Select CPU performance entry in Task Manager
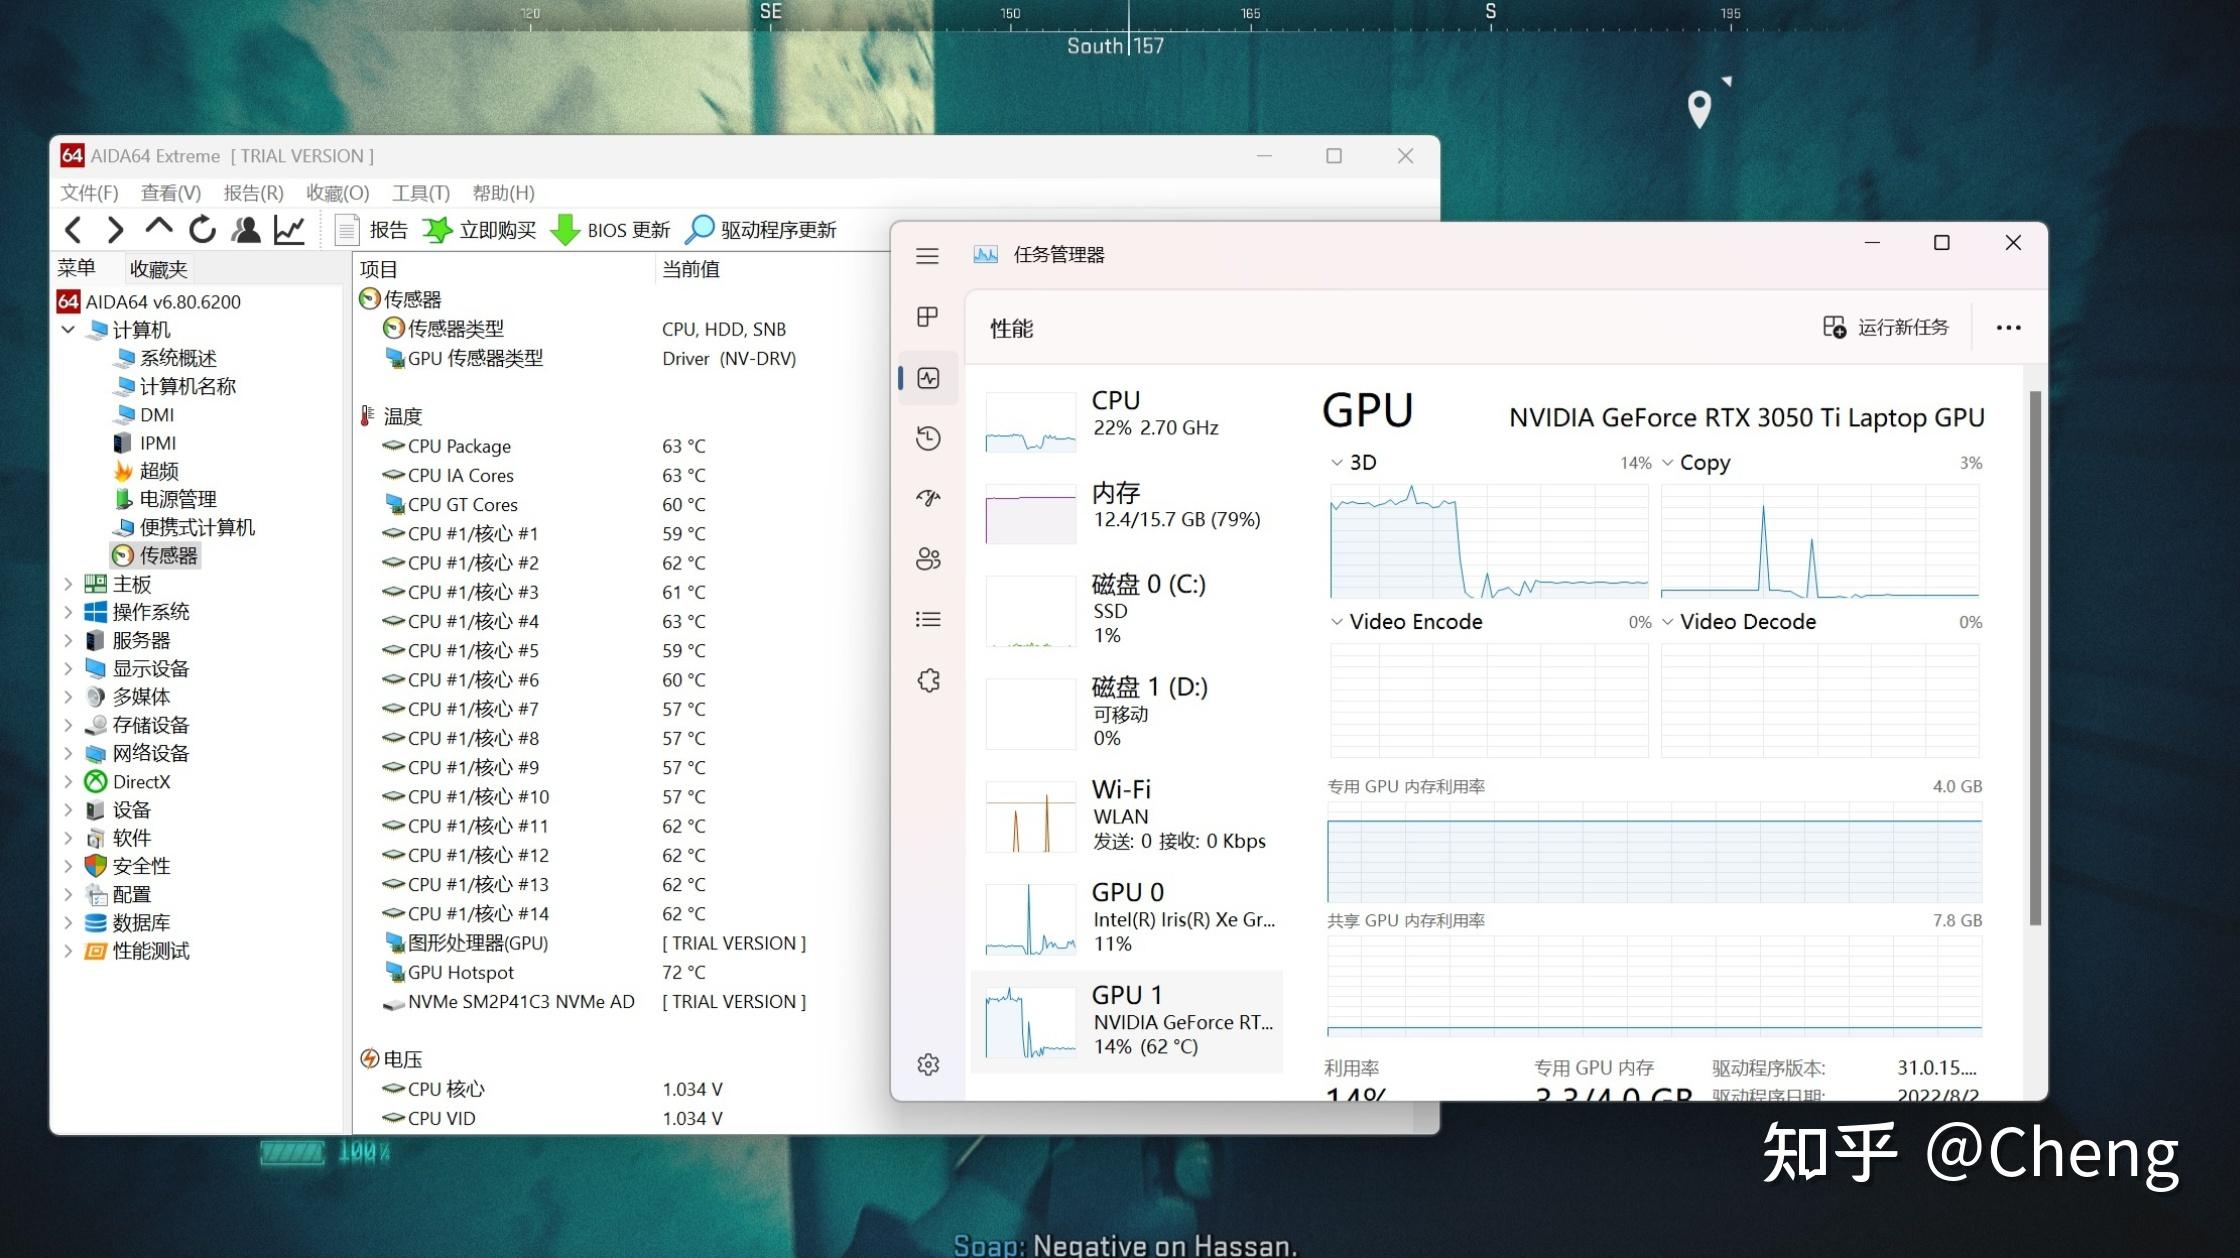This screenshot has width=2240, height=1258. pyautogui.click(x=1127, y=421)
